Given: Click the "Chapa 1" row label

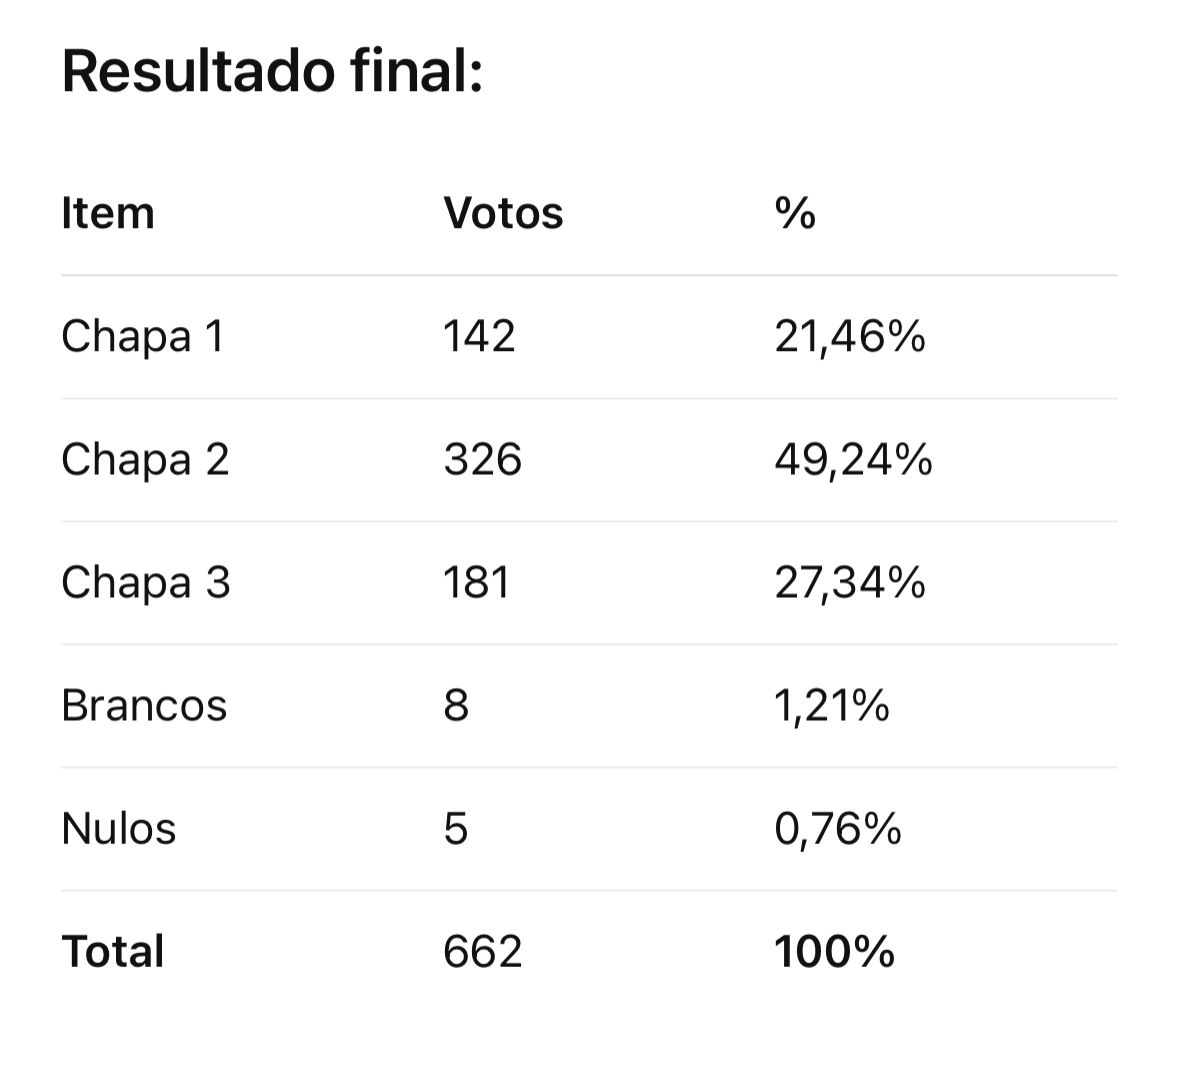Looking at the screenshot, I should click(x=143, y=337).
